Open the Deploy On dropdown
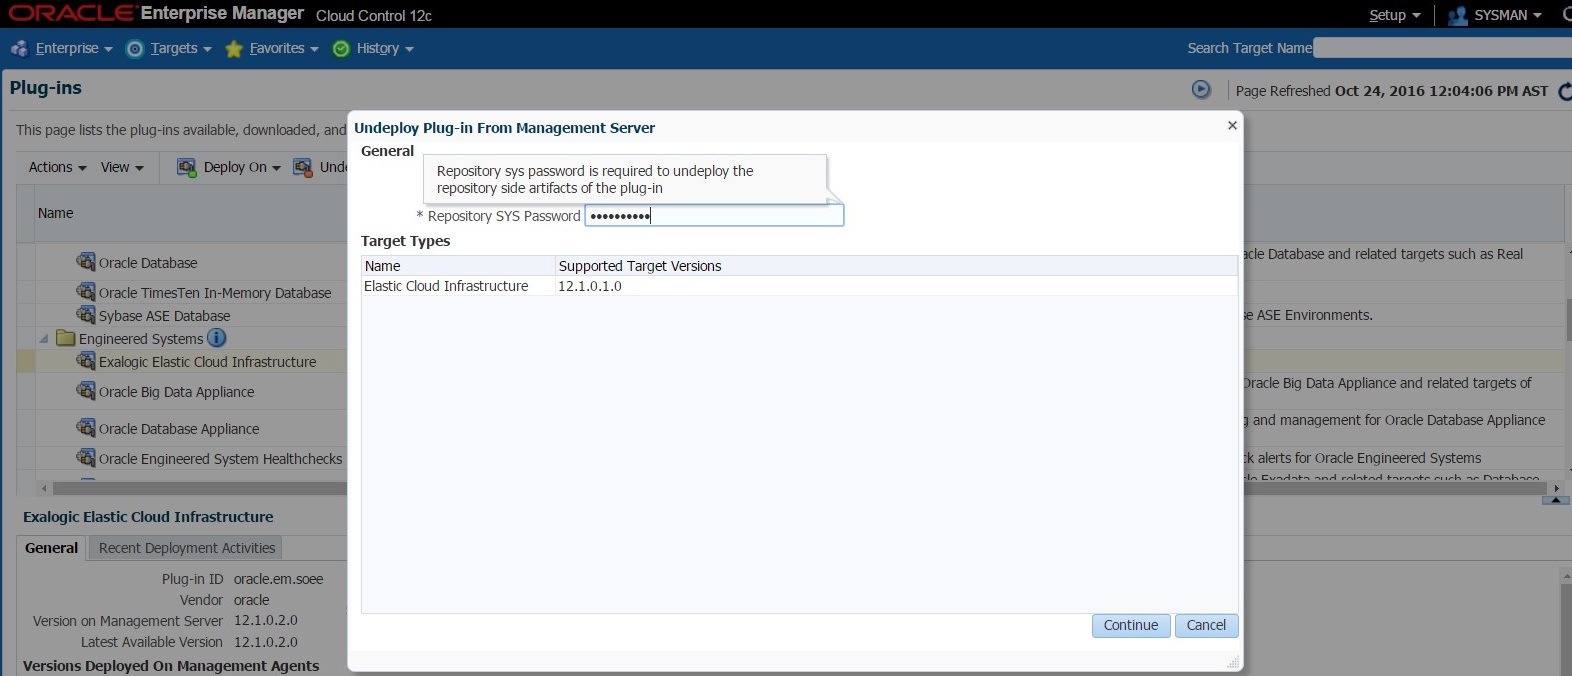The height and width of the screenshot is (676, 1572). pyautogui.click(x=242, y=167)
